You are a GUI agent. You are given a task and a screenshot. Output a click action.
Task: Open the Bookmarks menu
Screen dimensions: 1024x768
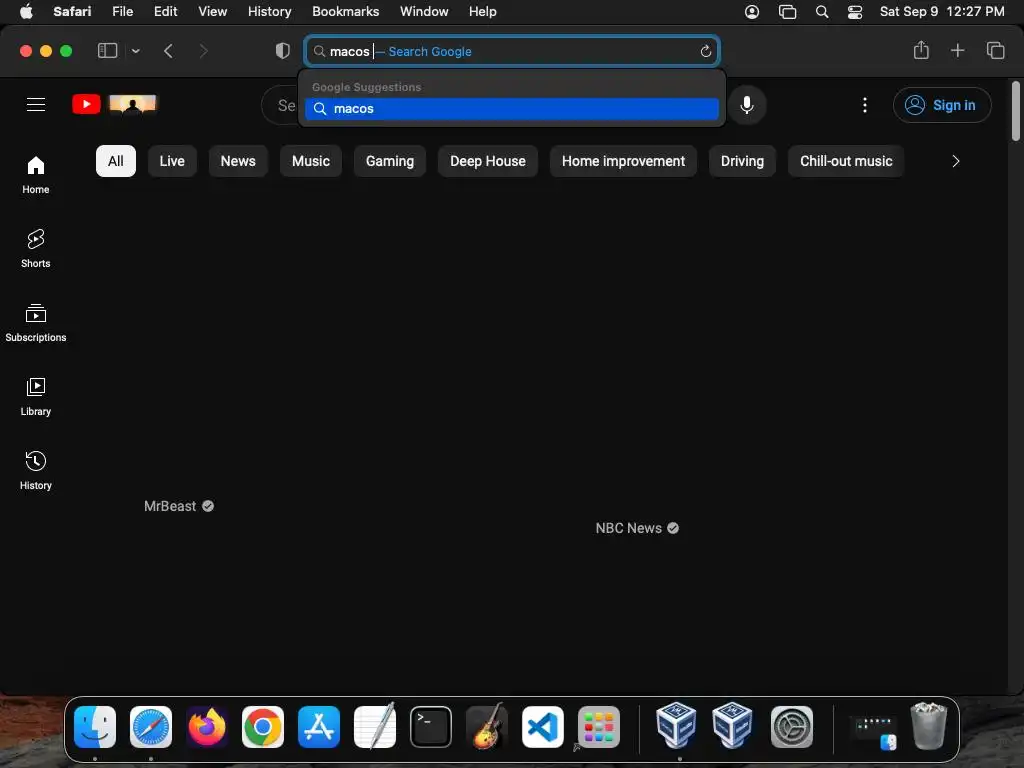click(345, 11)
